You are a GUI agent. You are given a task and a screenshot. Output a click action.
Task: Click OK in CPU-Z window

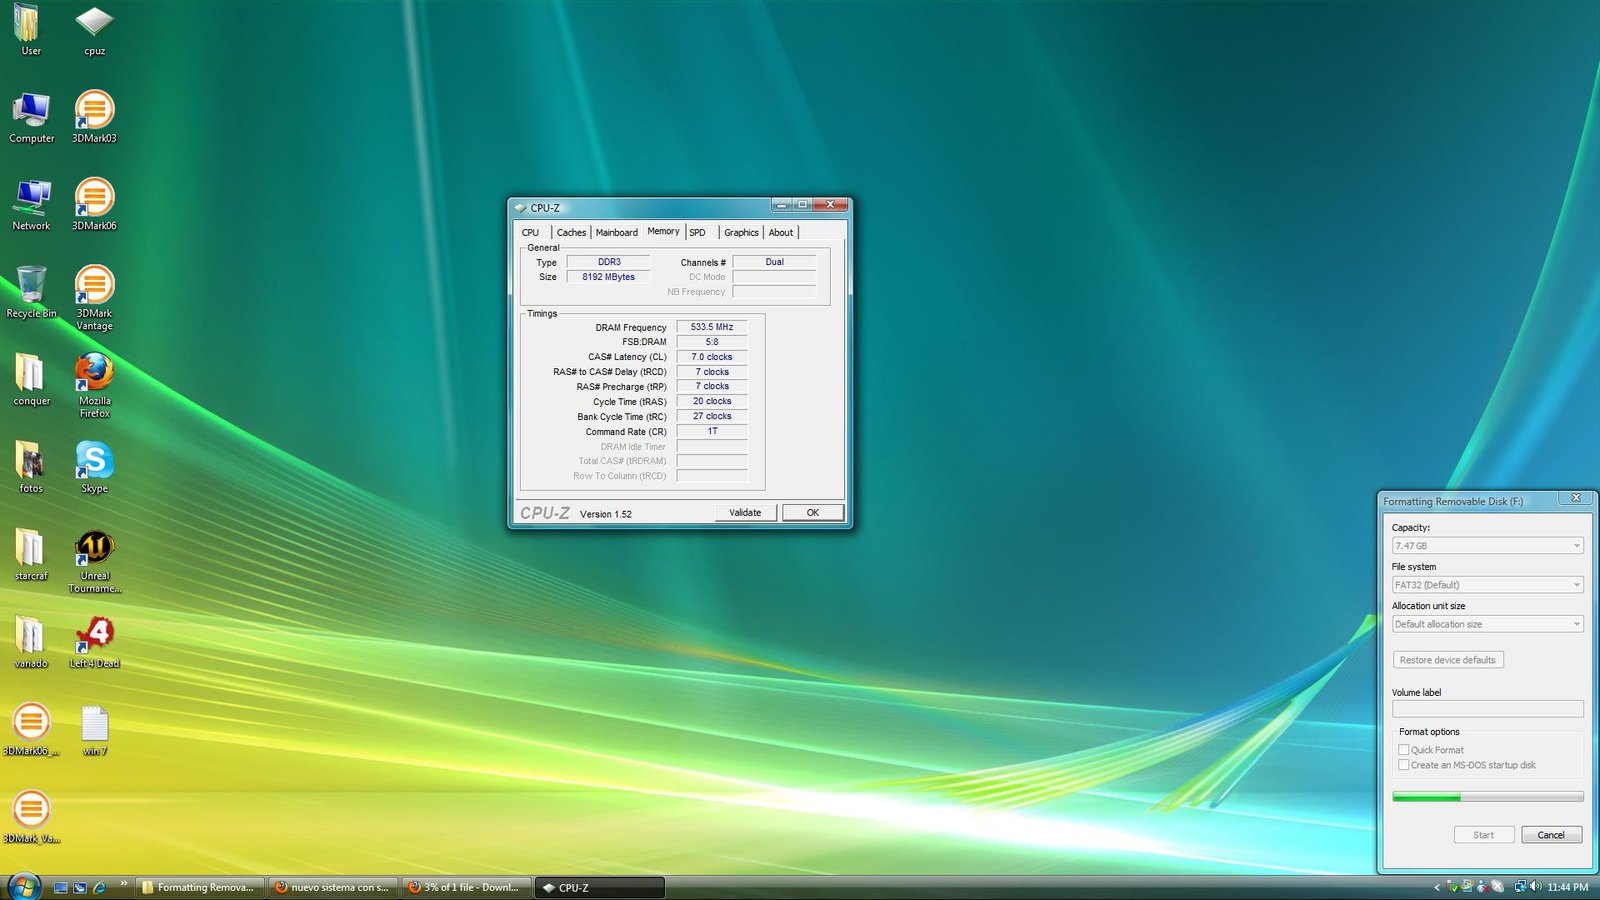point(813,513)
